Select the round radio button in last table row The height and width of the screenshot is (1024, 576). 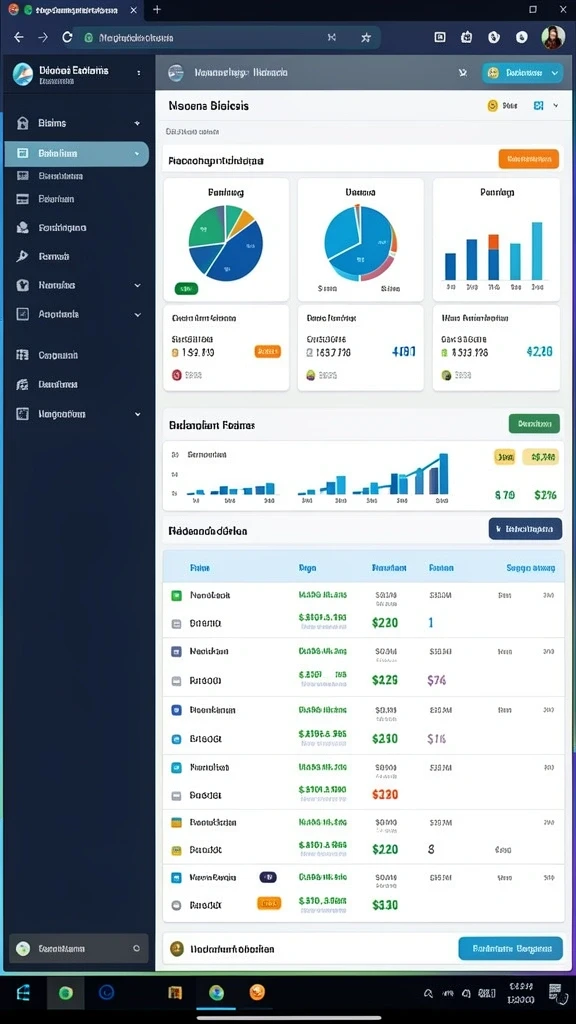coord(176,906)
